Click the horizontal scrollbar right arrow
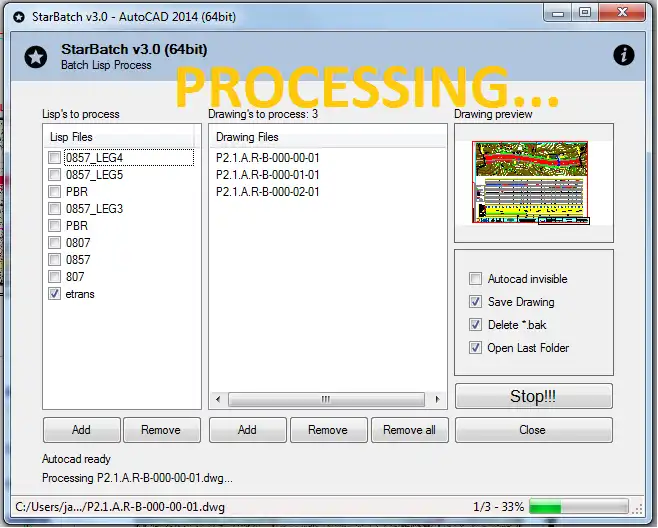Image resolution: width=658 pixels, height=528 pixels. [x=437, y=399]
